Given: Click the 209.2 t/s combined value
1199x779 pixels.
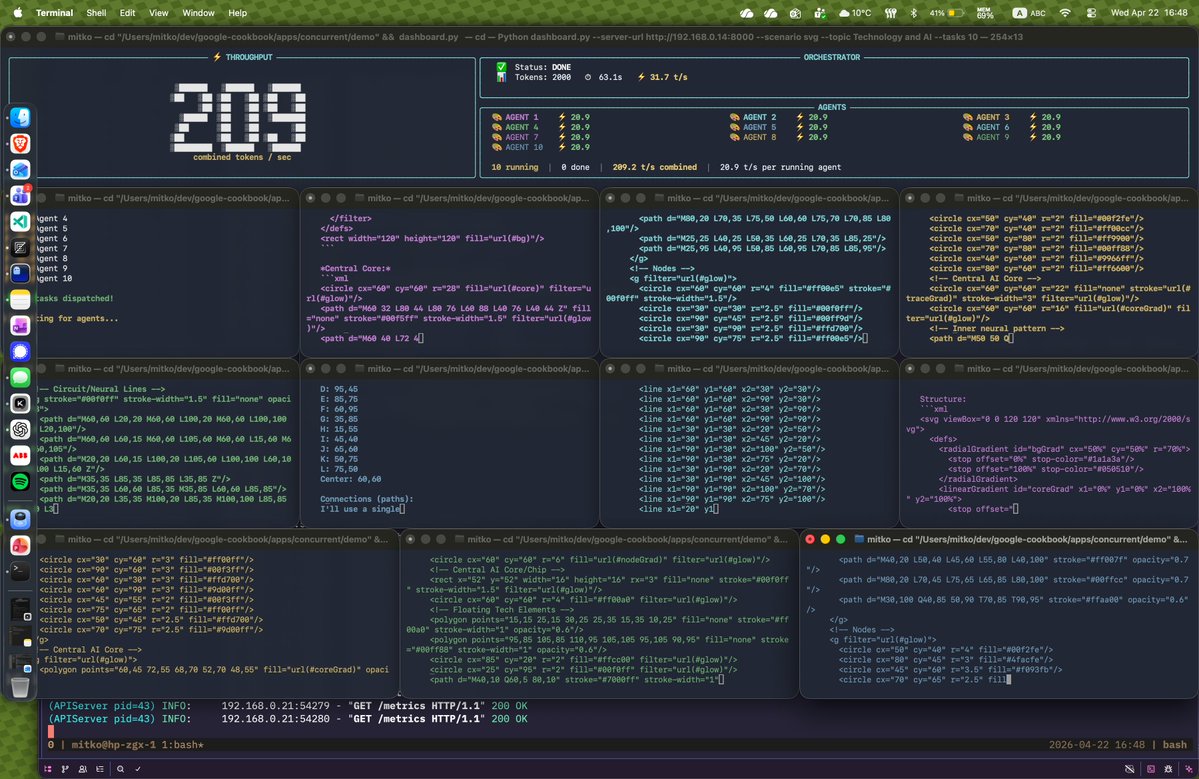Looking at the screenshot, I should pos(655,167).
